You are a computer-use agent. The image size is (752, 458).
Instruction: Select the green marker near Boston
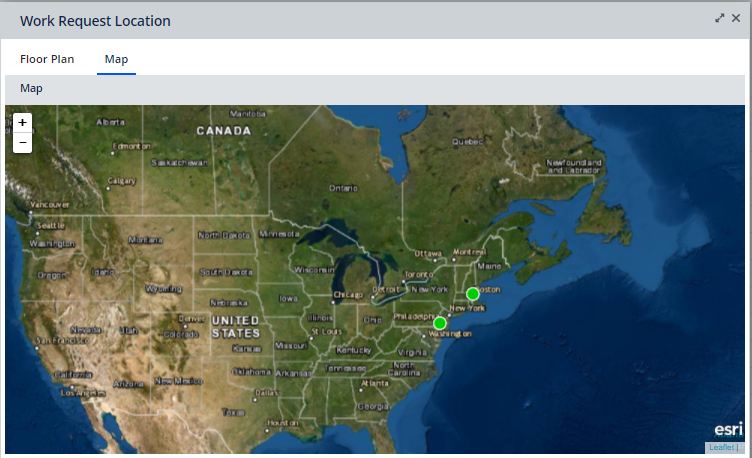[x=472, y=294]
